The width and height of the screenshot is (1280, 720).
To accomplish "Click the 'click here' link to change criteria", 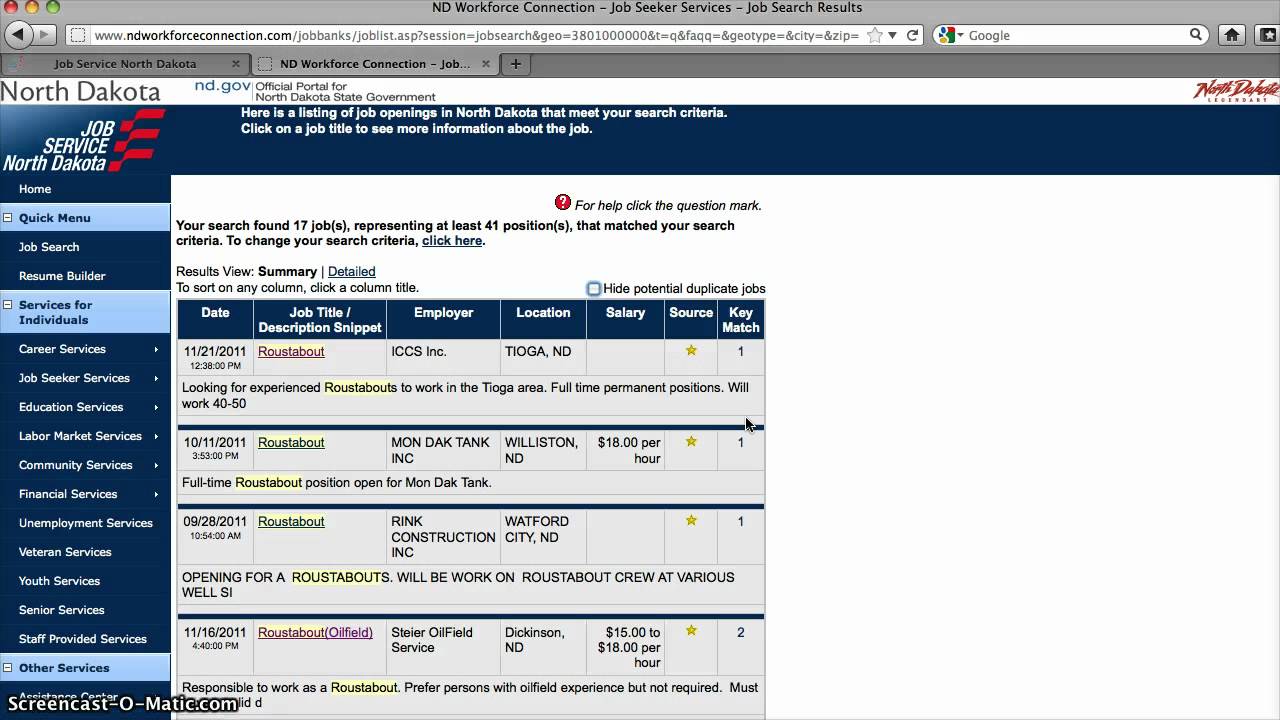I will click(x=452, y=241).
